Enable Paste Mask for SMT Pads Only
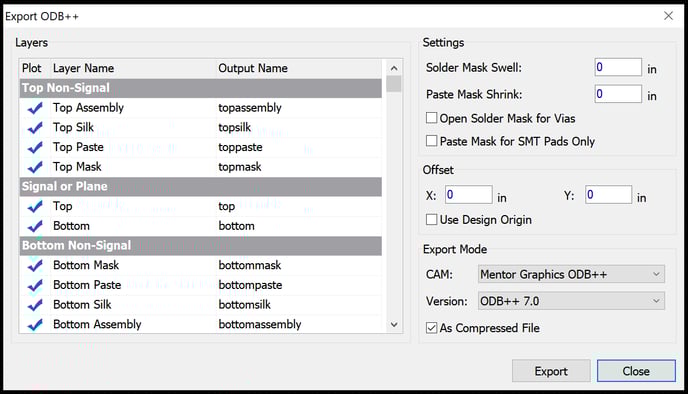688x394 pixels. click(x=432, y=141)
